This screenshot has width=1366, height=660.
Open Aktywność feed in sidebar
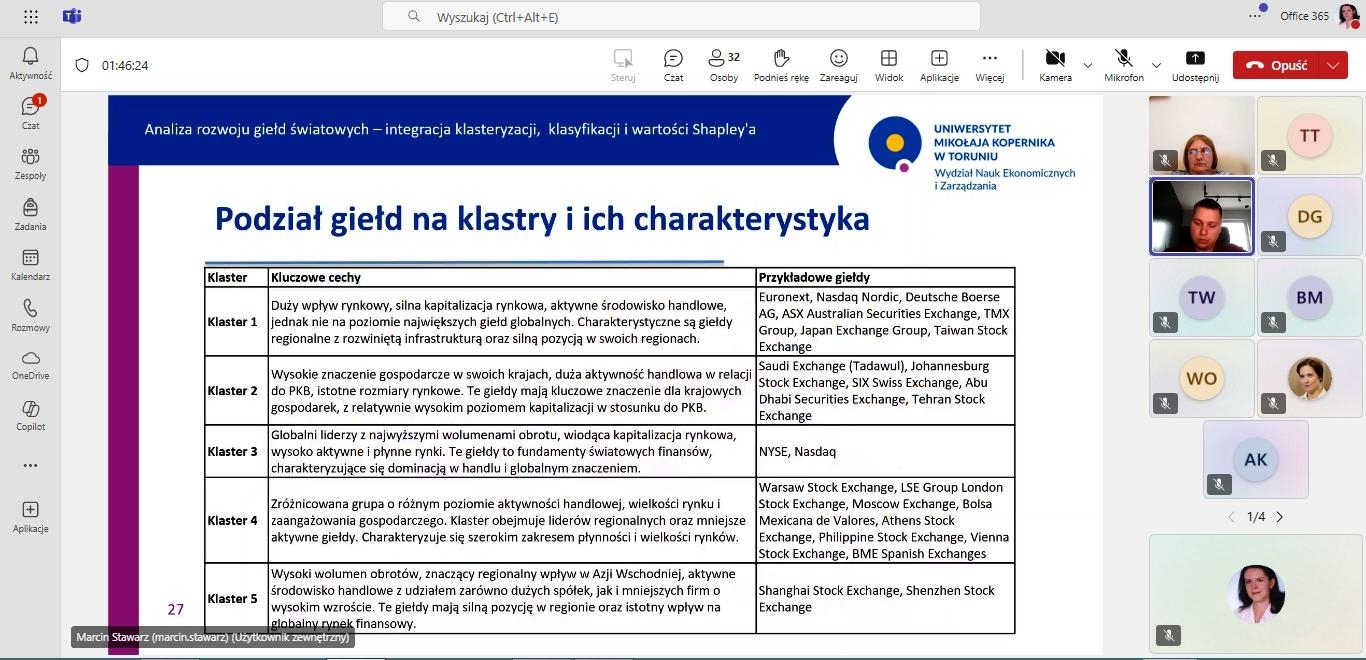tap(30, 62)
